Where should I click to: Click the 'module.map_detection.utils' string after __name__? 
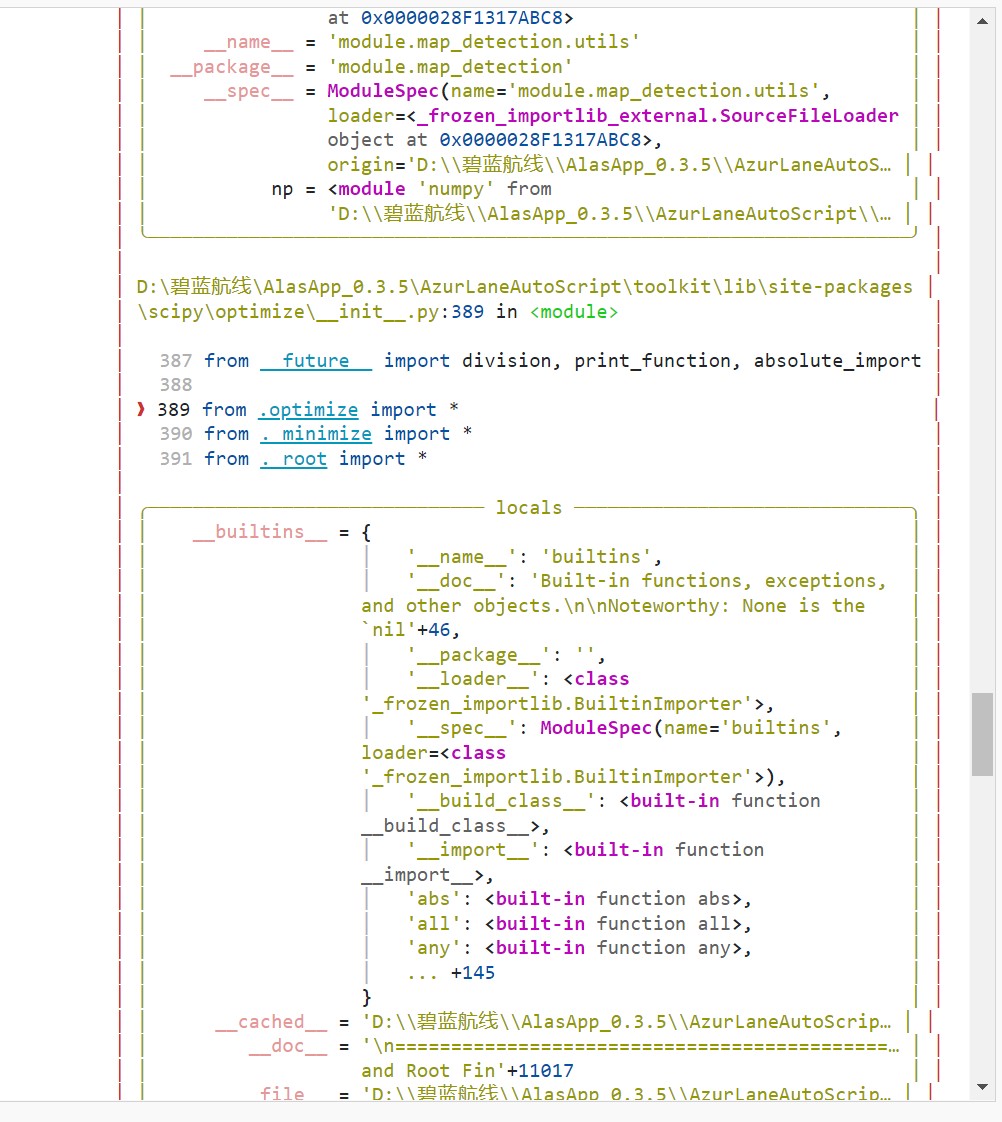[484, 42]
